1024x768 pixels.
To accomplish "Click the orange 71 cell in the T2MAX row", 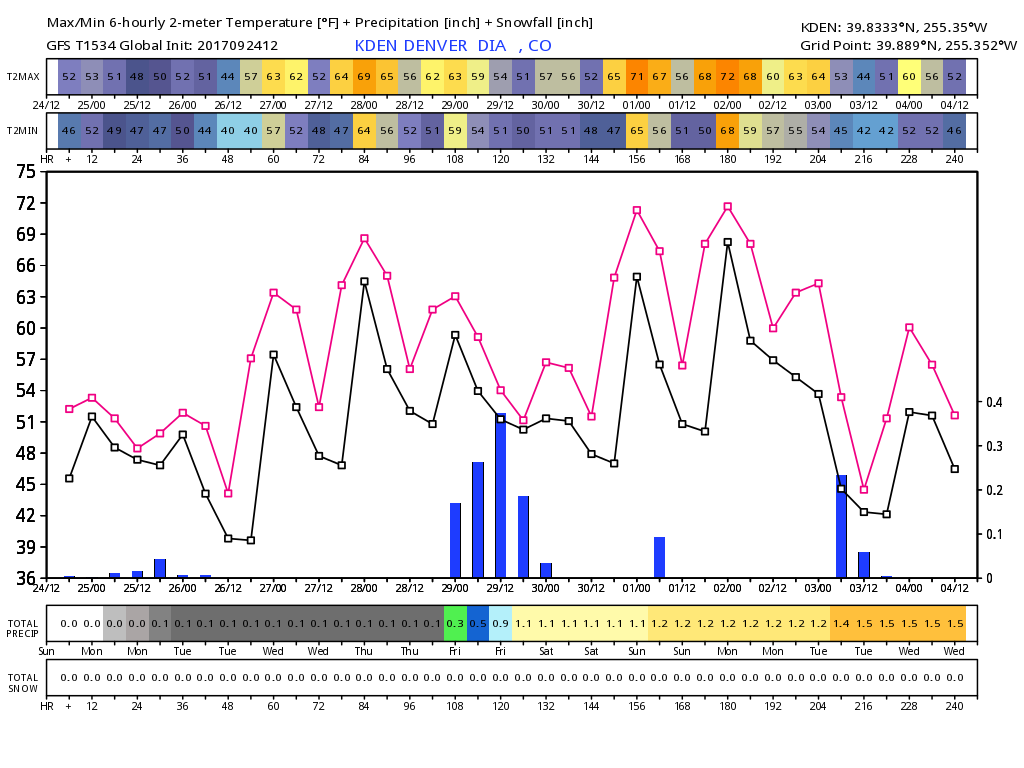I will pyautogui.click(x=637, y=76).
